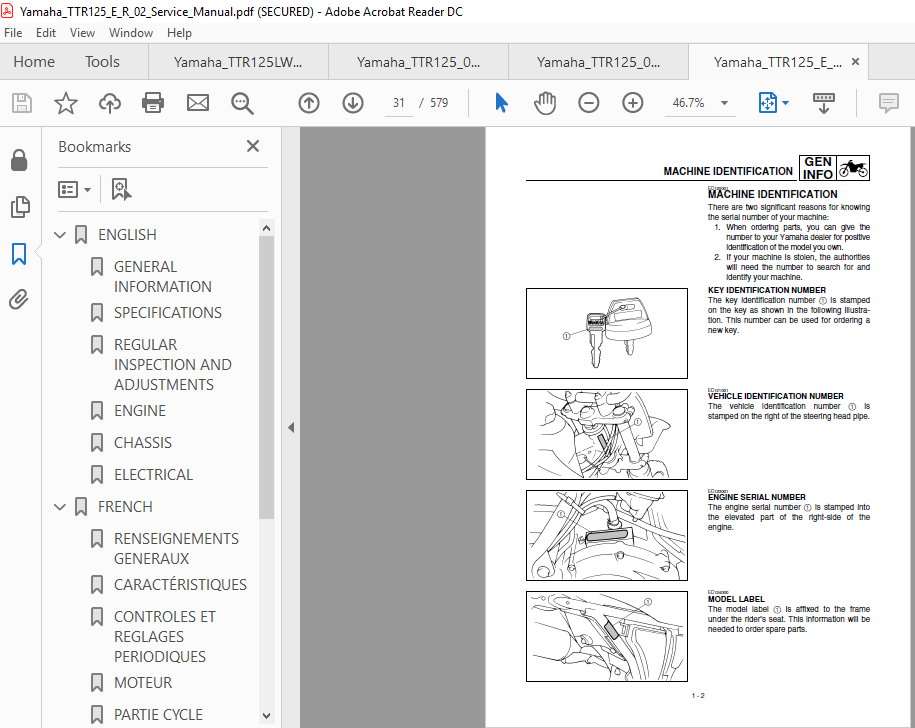Click the zoom percentage field 46.7%

click(689, 103)
